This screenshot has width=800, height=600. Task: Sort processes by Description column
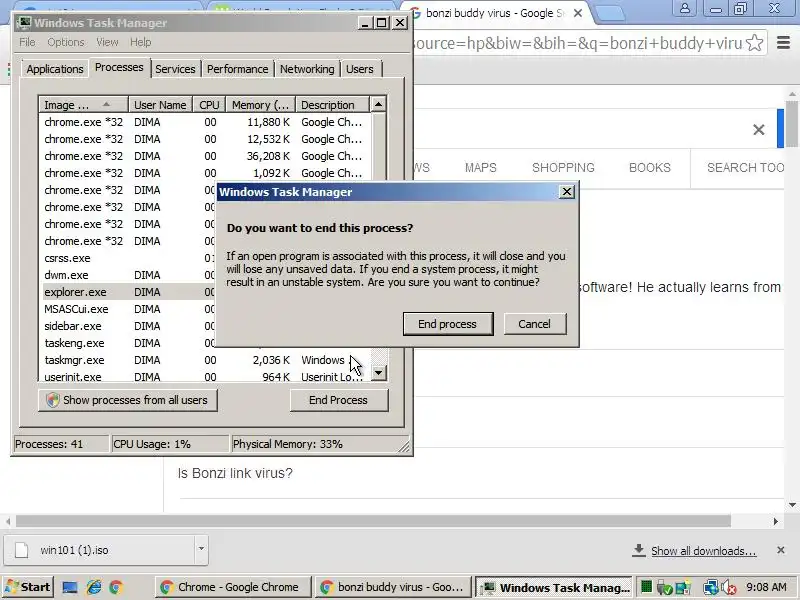click(x=332, y=105)
